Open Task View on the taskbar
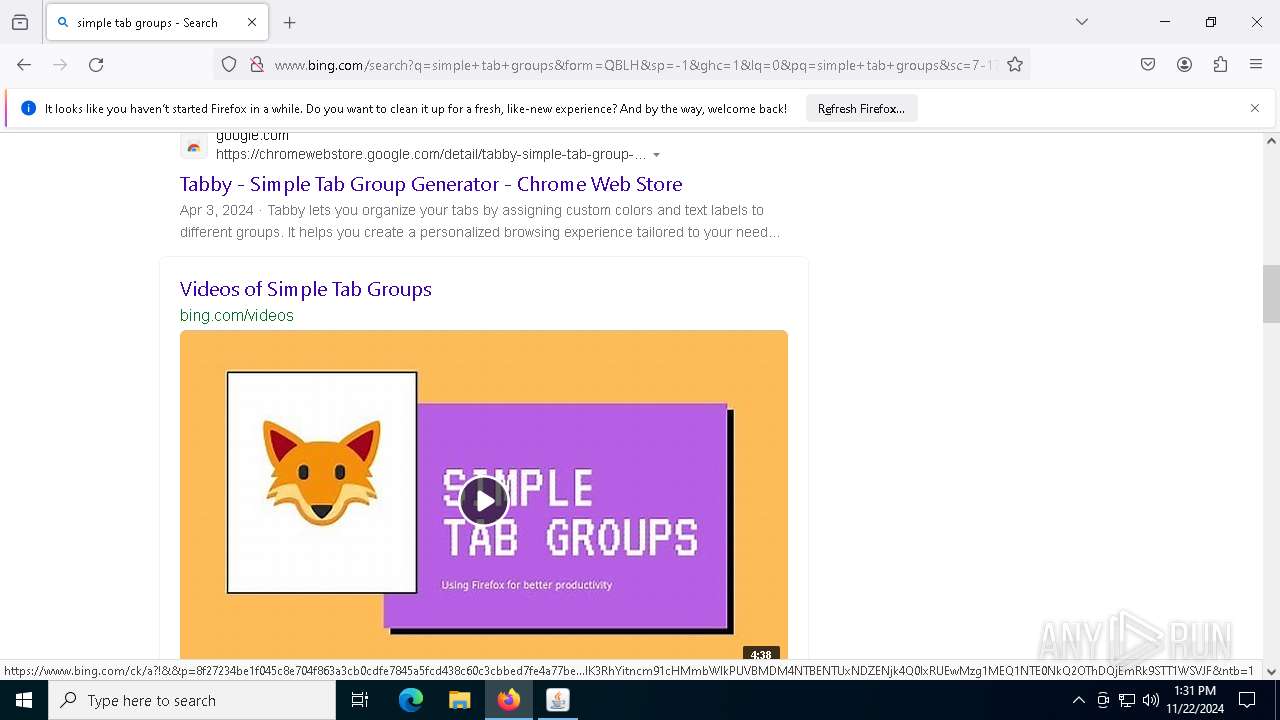The width and height of the screenshot is (1280, 720). [x=360, y=700]
